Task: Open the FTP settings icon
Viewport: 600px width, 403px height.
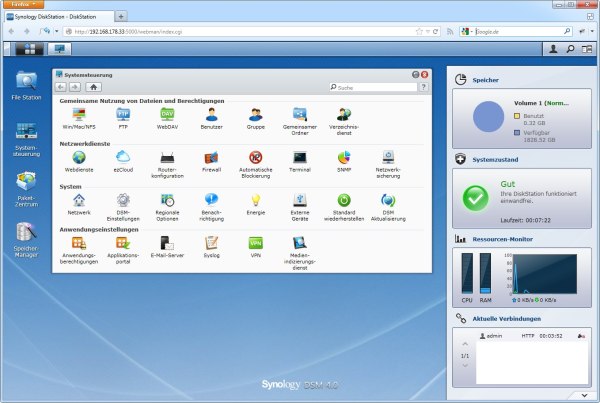Action: [123, 118]
